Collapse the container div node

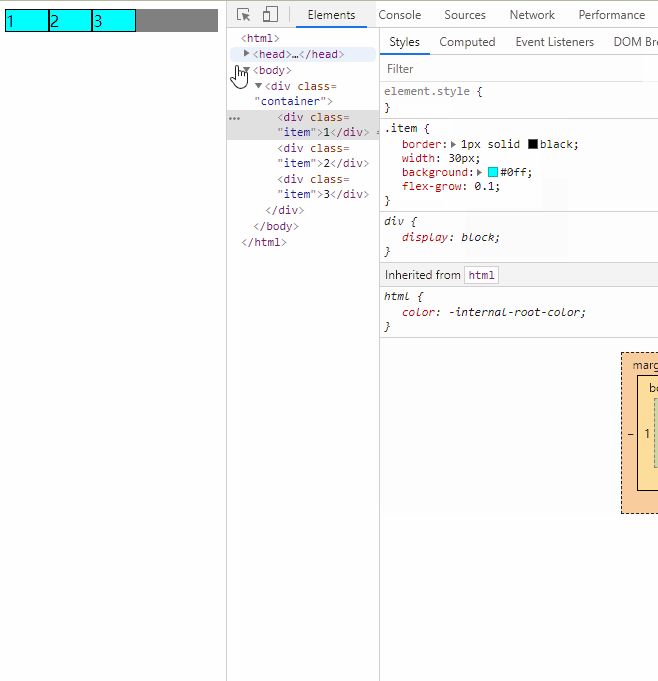pyautogui.click(x=258, y=86)
